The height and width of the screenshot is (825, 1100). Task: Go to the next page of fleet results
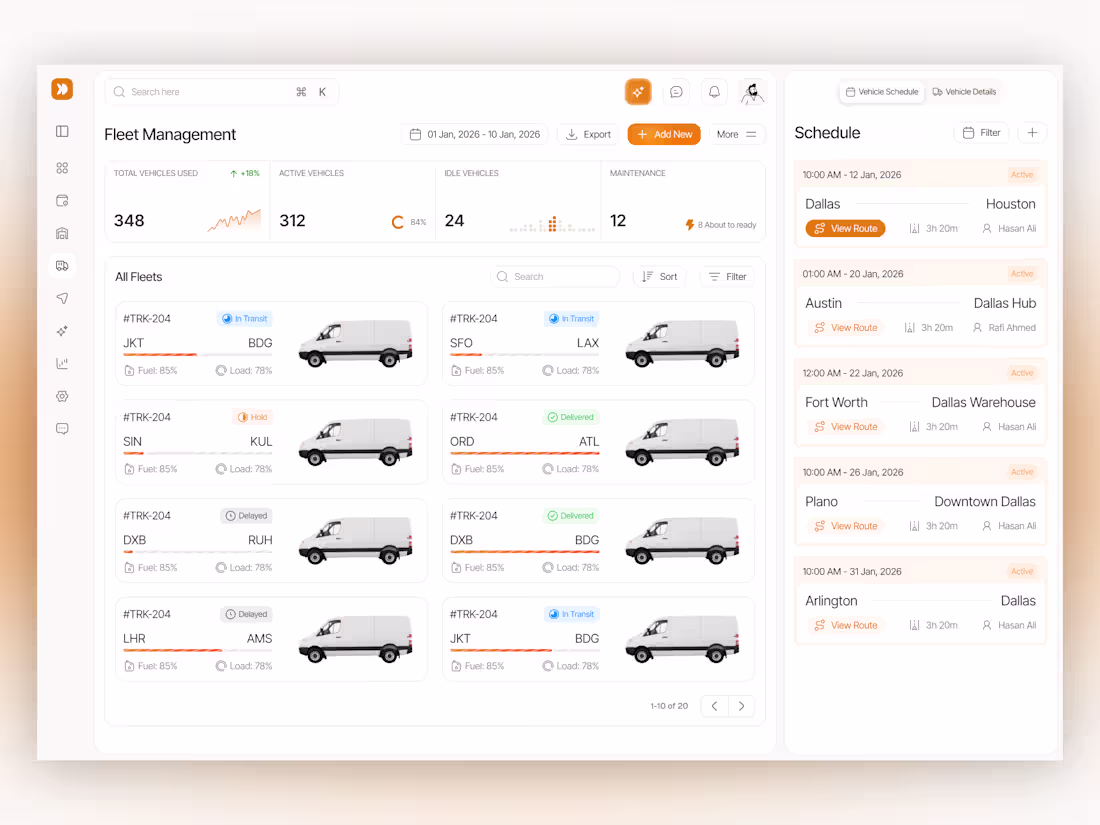click(x=741, y=705)
